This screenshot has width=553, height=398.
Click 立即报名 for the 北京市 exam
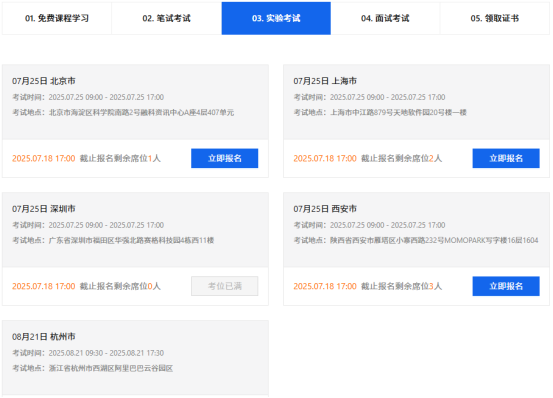(225, 158)
